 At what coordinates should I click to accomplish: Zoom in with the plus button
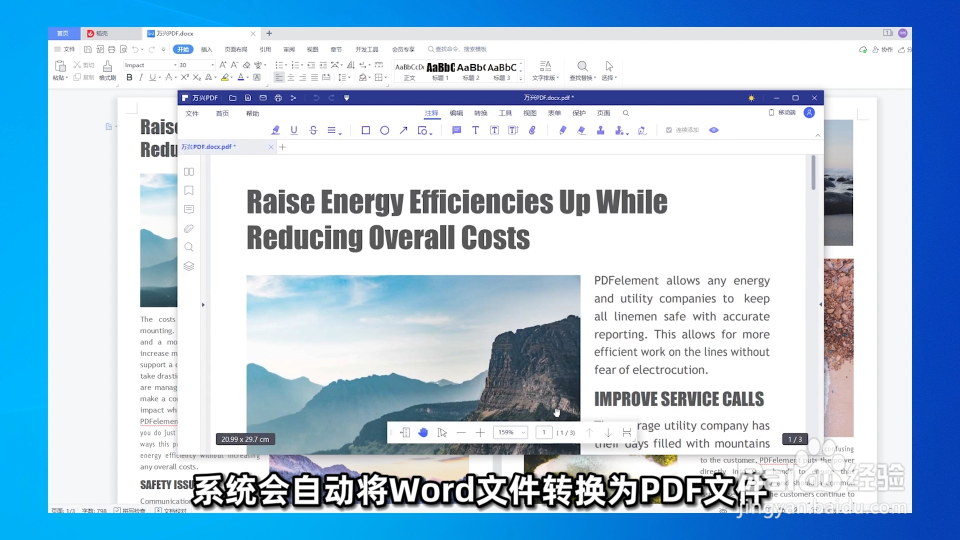point(480,433)
